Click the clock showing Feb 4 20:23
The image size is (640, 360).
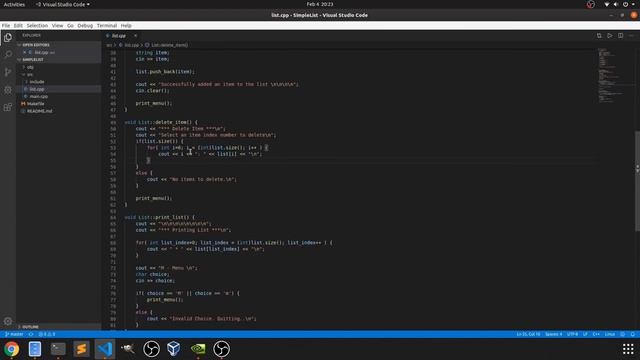(x=320, y=4)
